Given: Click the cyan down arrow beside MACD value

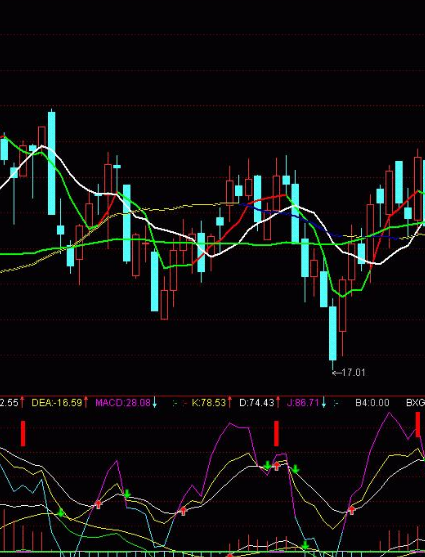Looking at the screenshot, I should [154, 403].
